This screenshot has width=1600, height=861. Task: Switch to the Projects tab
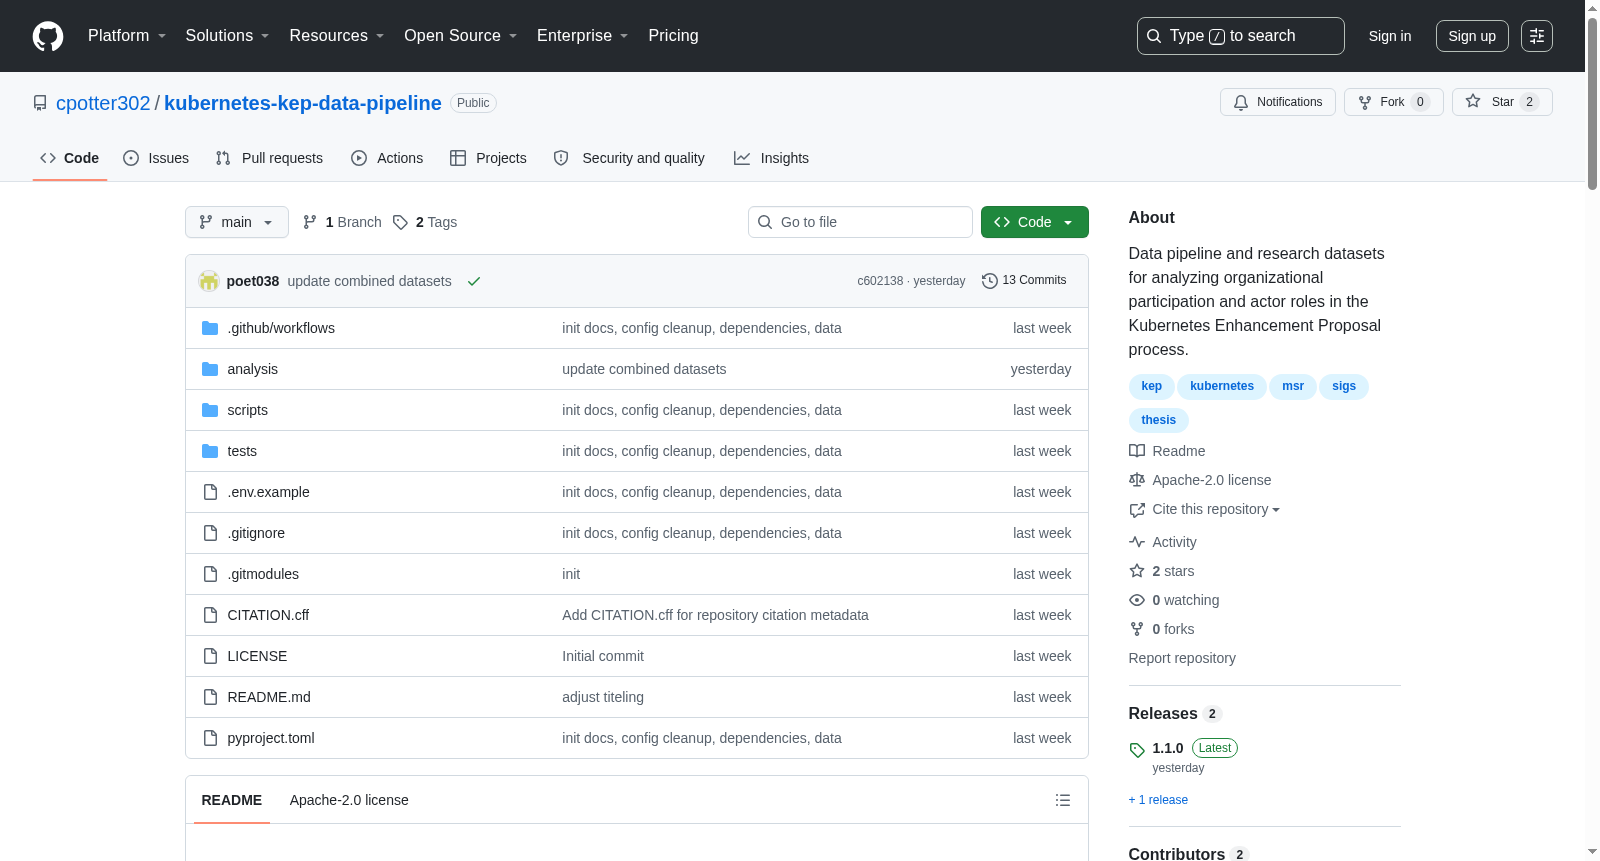[x=488, y=158]
